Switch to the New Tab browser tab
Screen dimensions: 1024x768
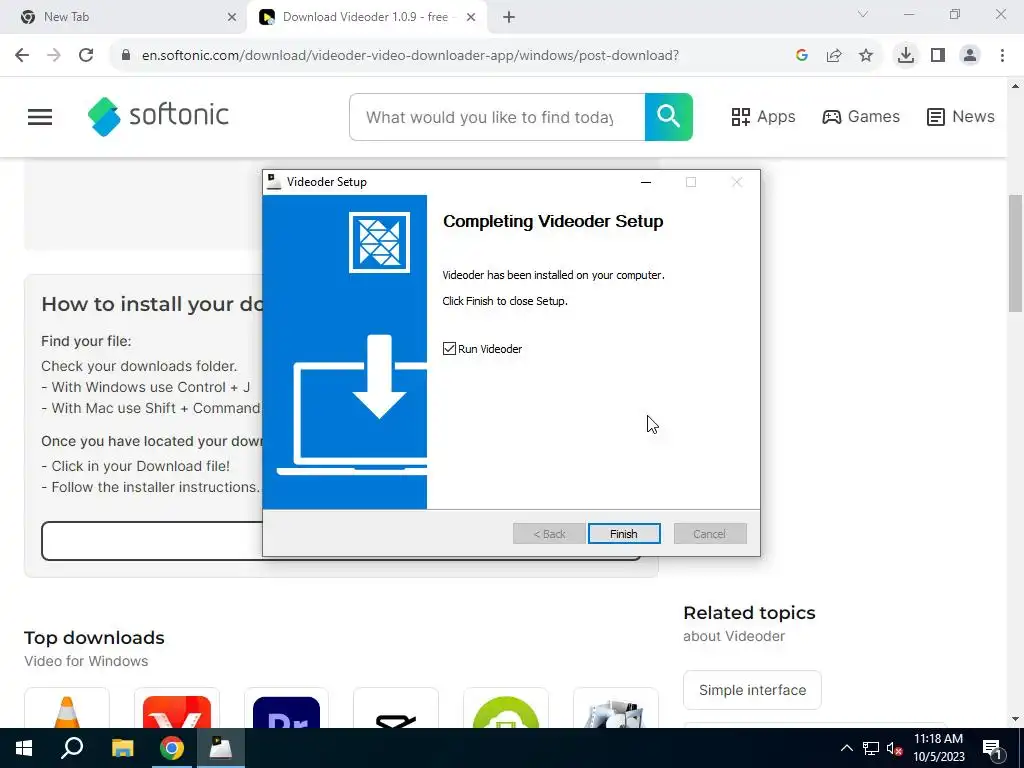[x=123, y=17]
